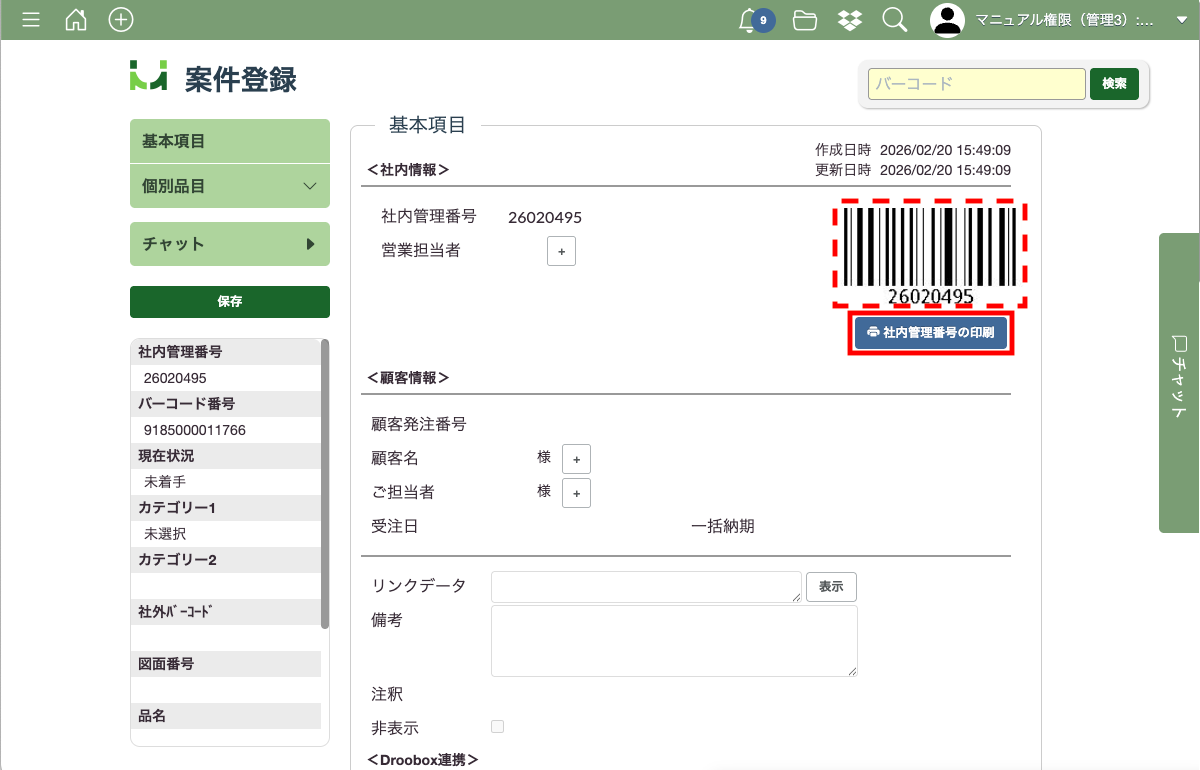
Task: Toggle the 非表示 checkbox
Action: click(x=497, y=727)
